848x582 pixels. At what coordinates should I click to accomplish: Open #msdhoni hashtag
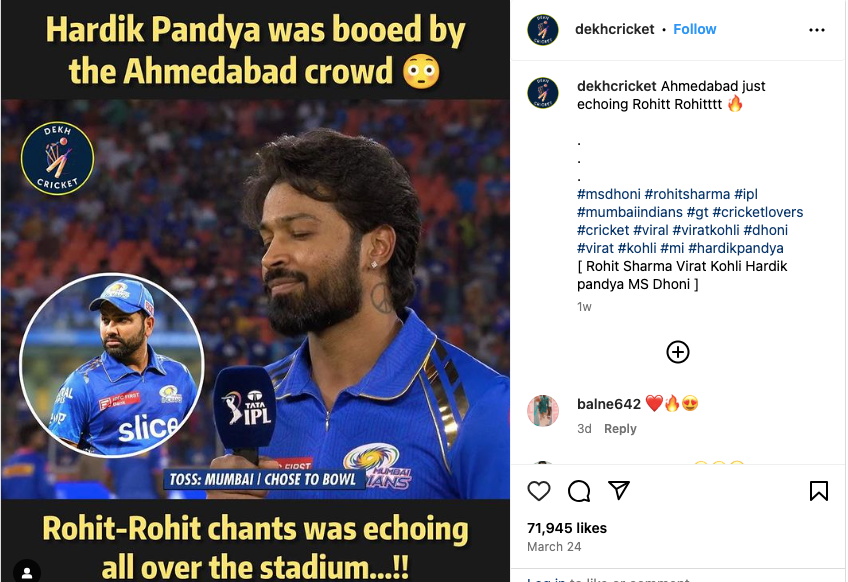click(x=608, y=193)
